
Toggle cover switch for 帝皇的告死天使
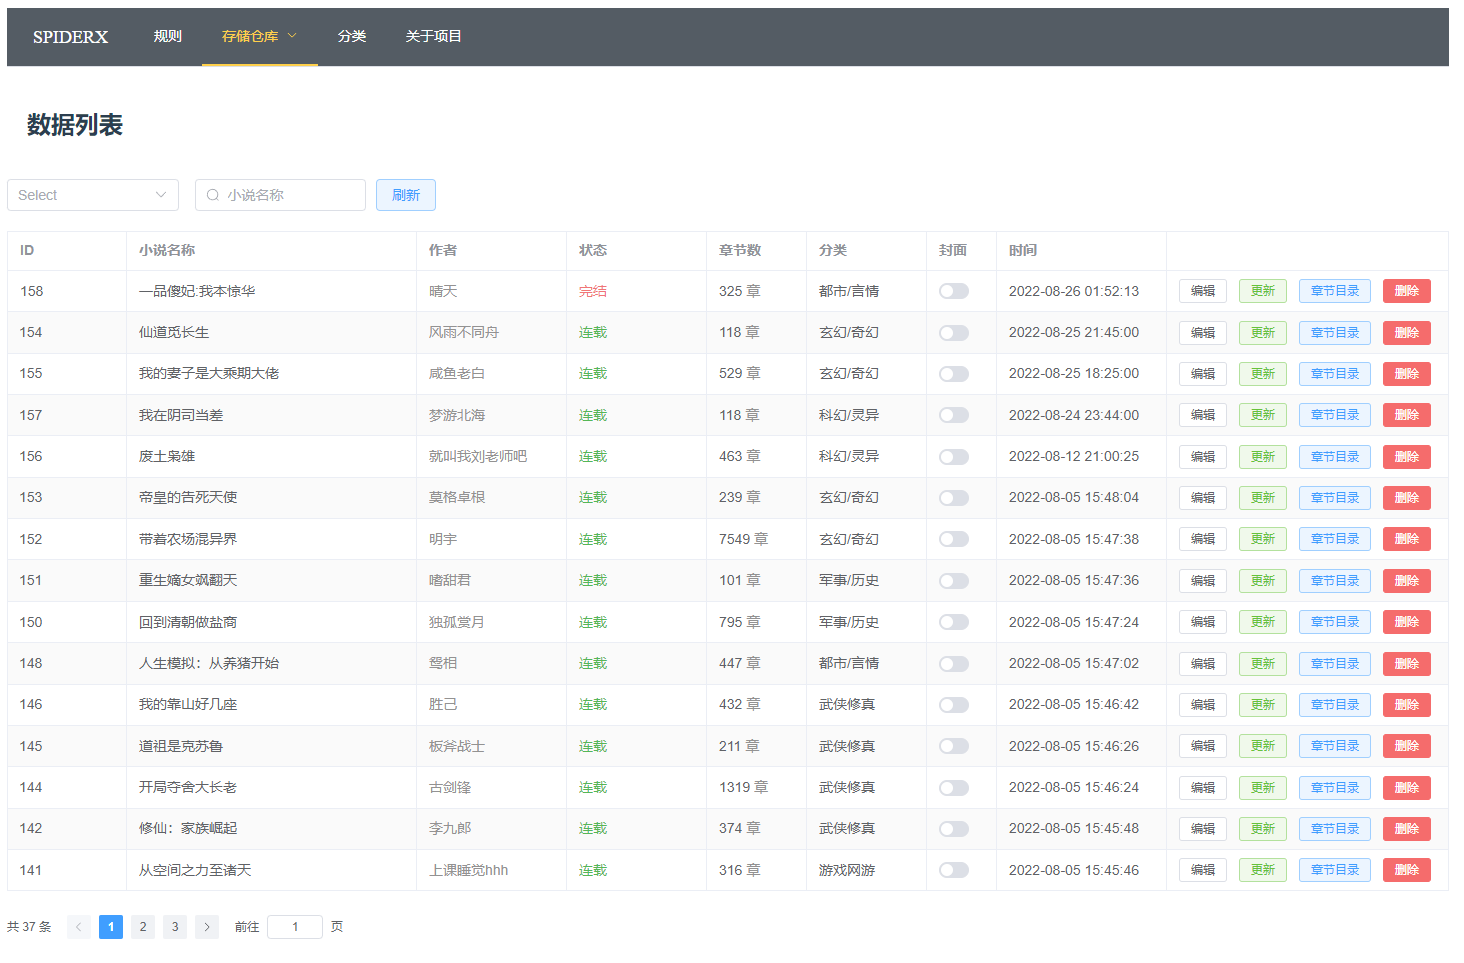[x=954, y=498]
